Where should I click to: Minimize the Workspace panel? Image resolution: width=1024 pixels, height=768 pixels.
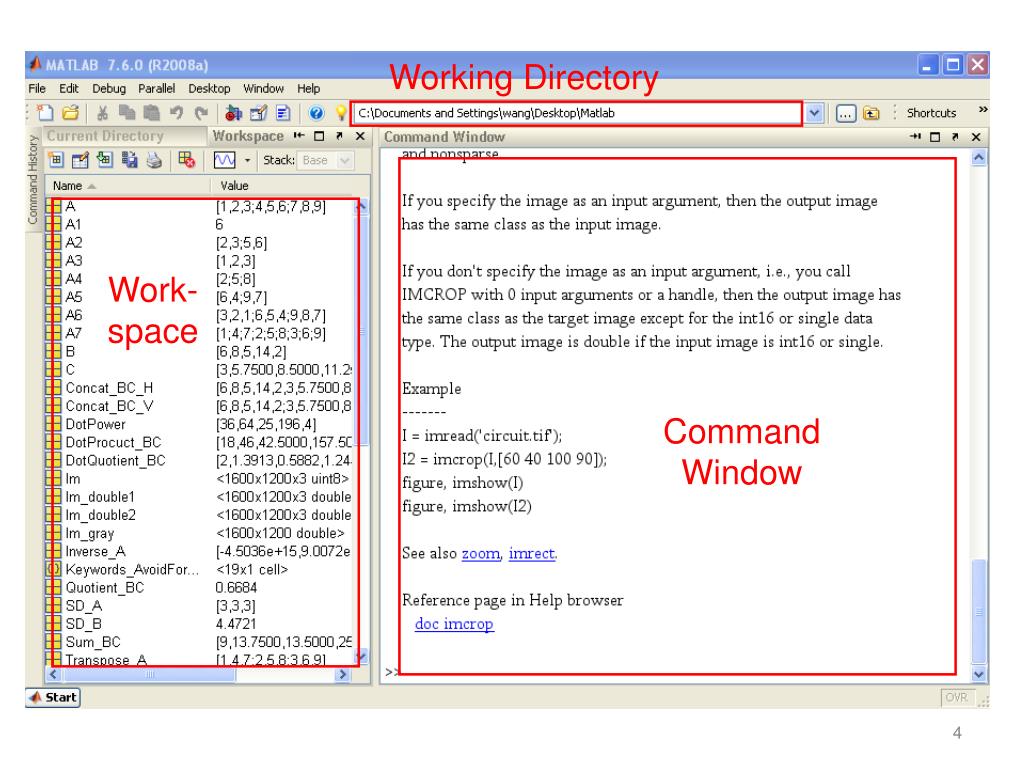[x=299, y=136]
